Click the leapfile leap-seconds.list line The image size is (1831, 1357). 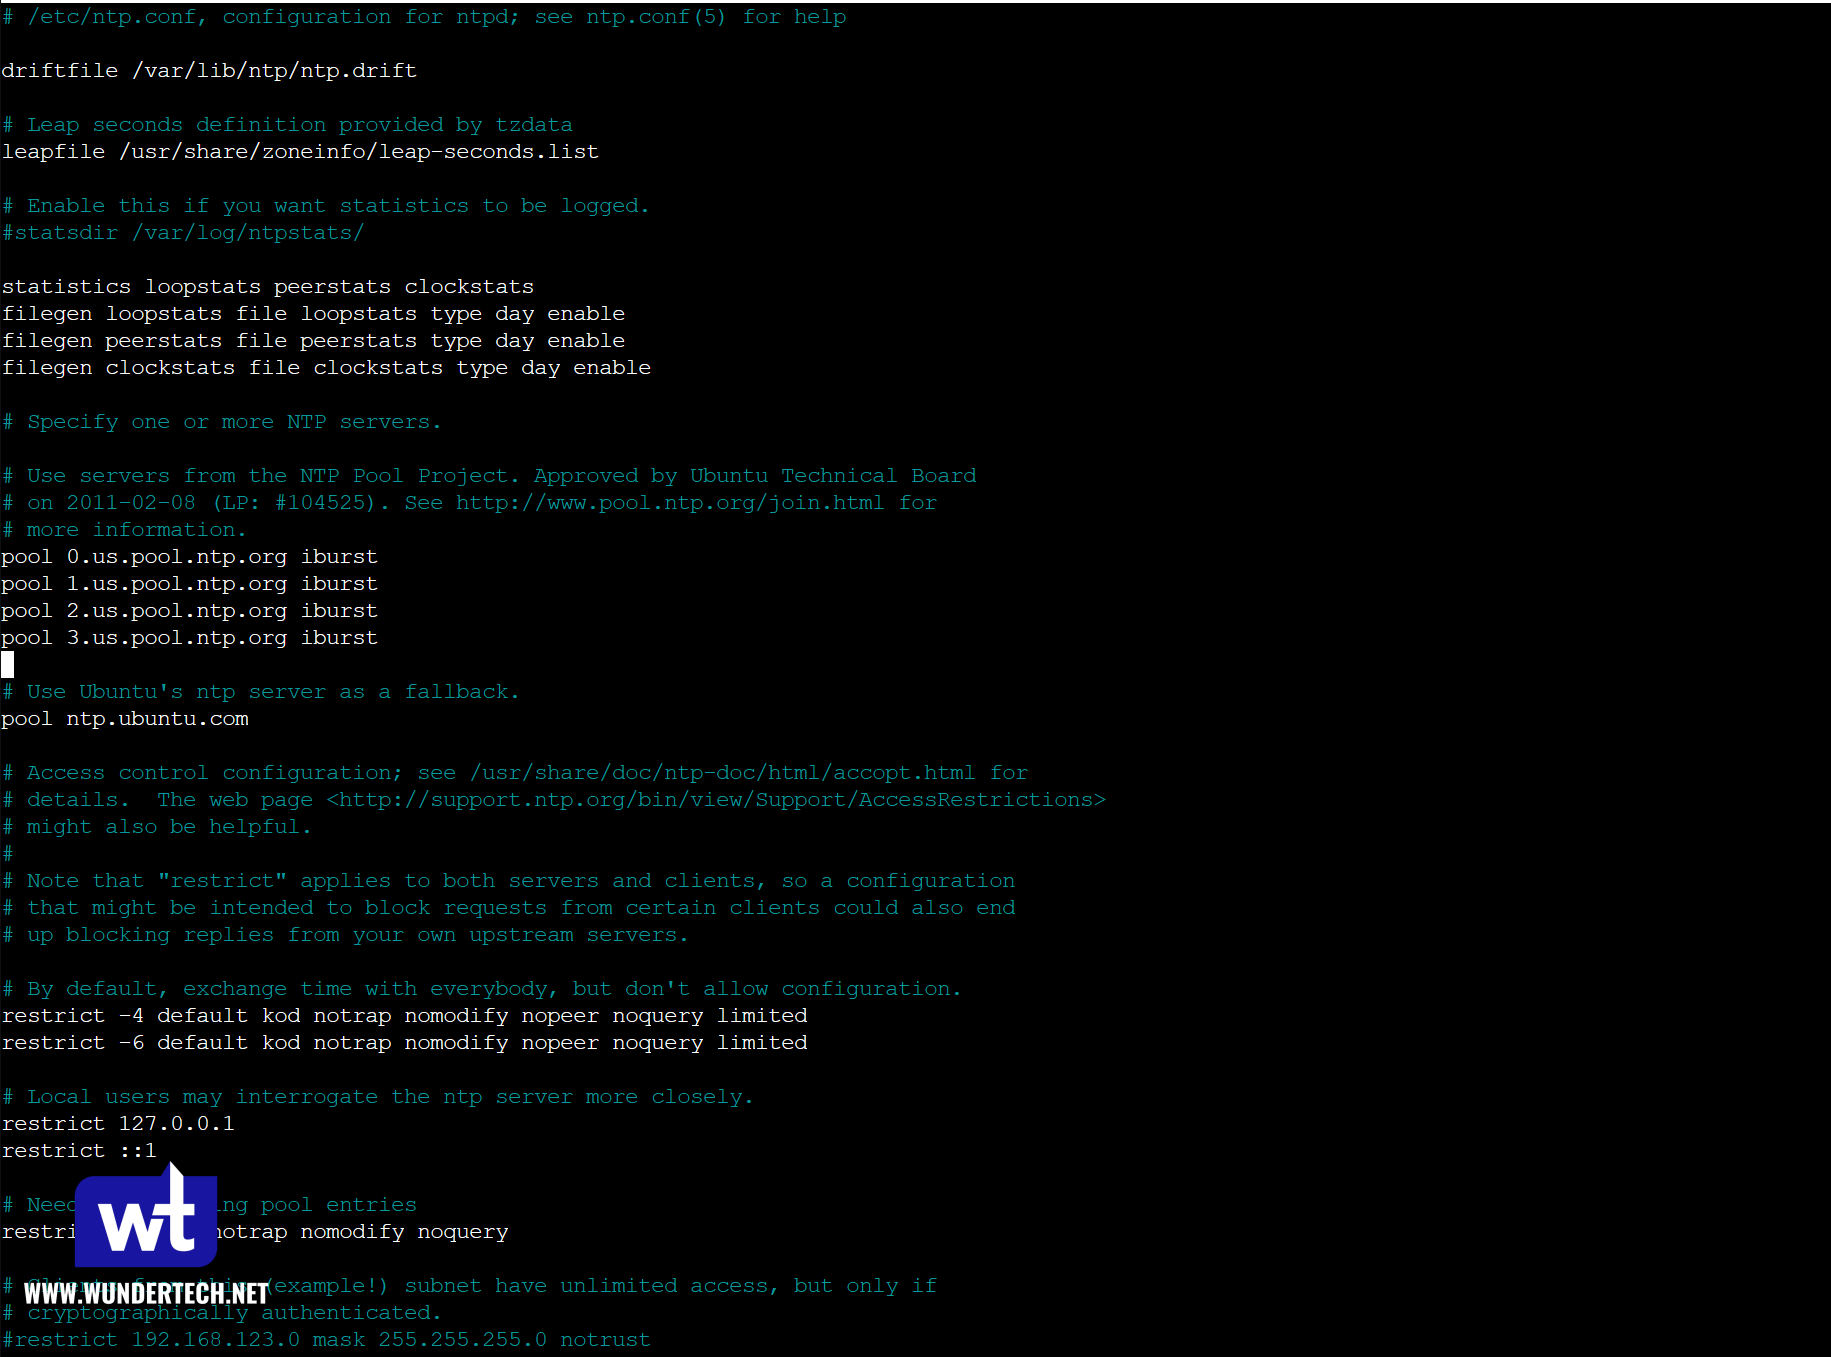point(300,152)
